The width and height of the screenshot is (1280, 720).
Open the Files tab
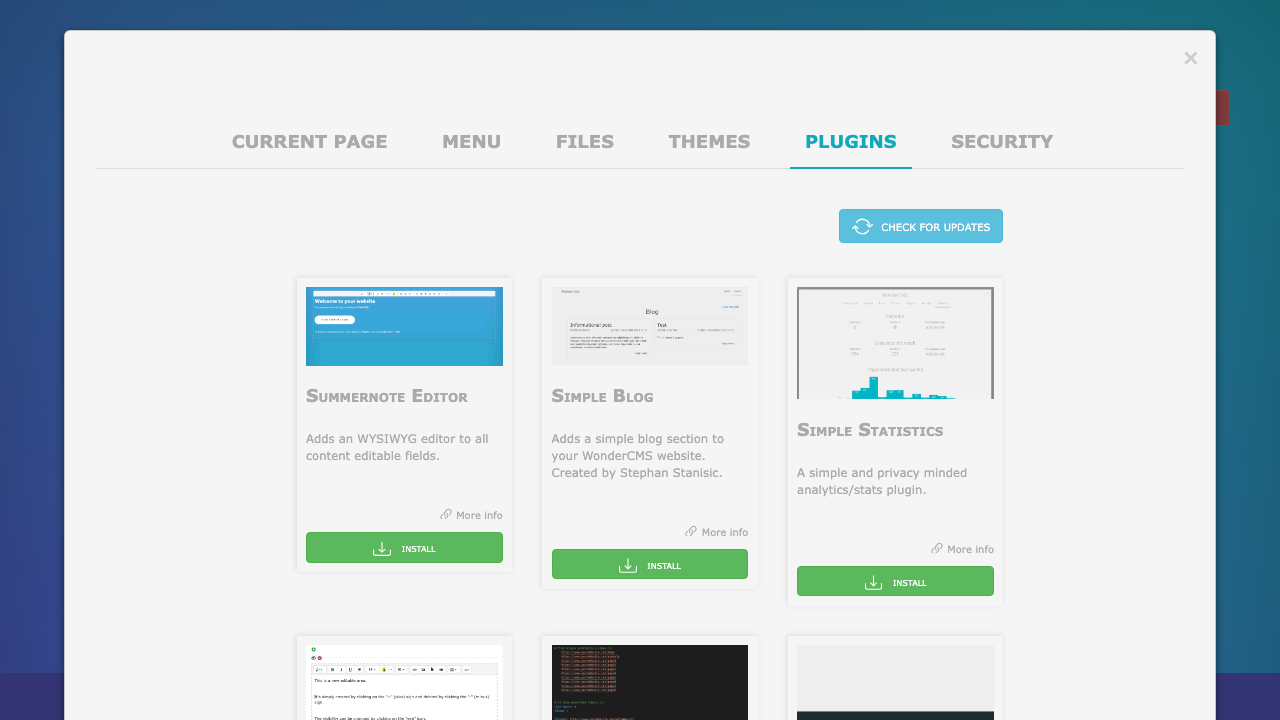(585, 141)
